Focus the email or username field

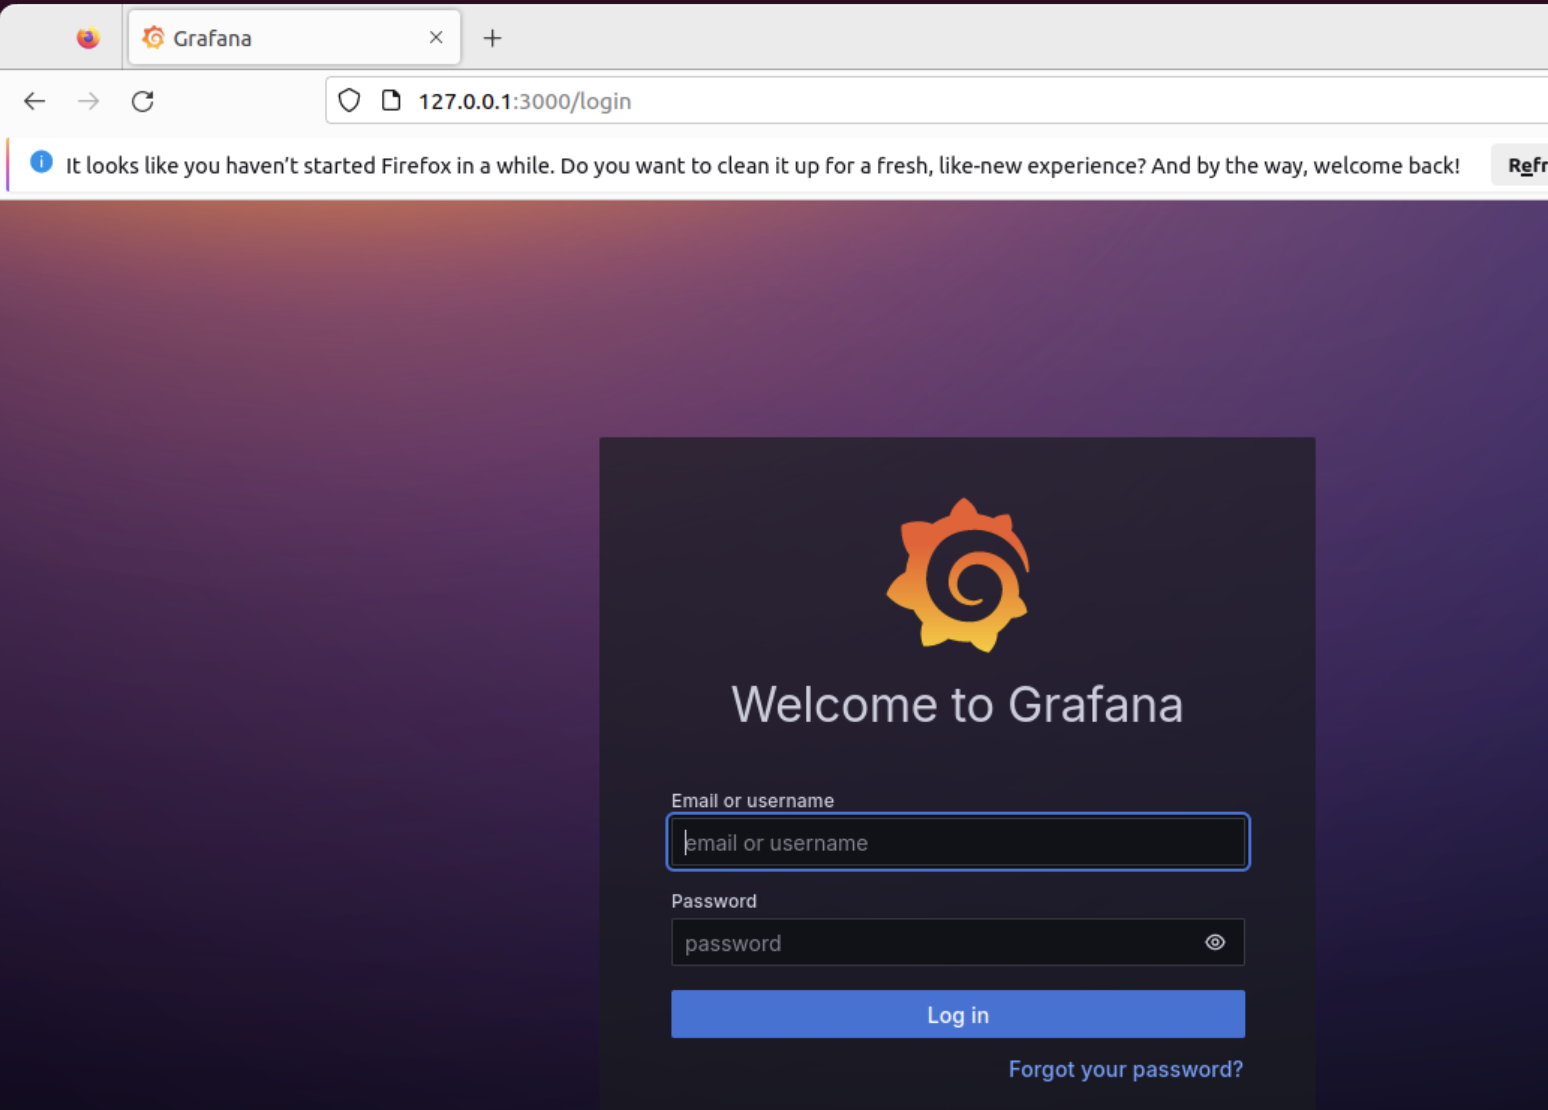tap(957, 842)
